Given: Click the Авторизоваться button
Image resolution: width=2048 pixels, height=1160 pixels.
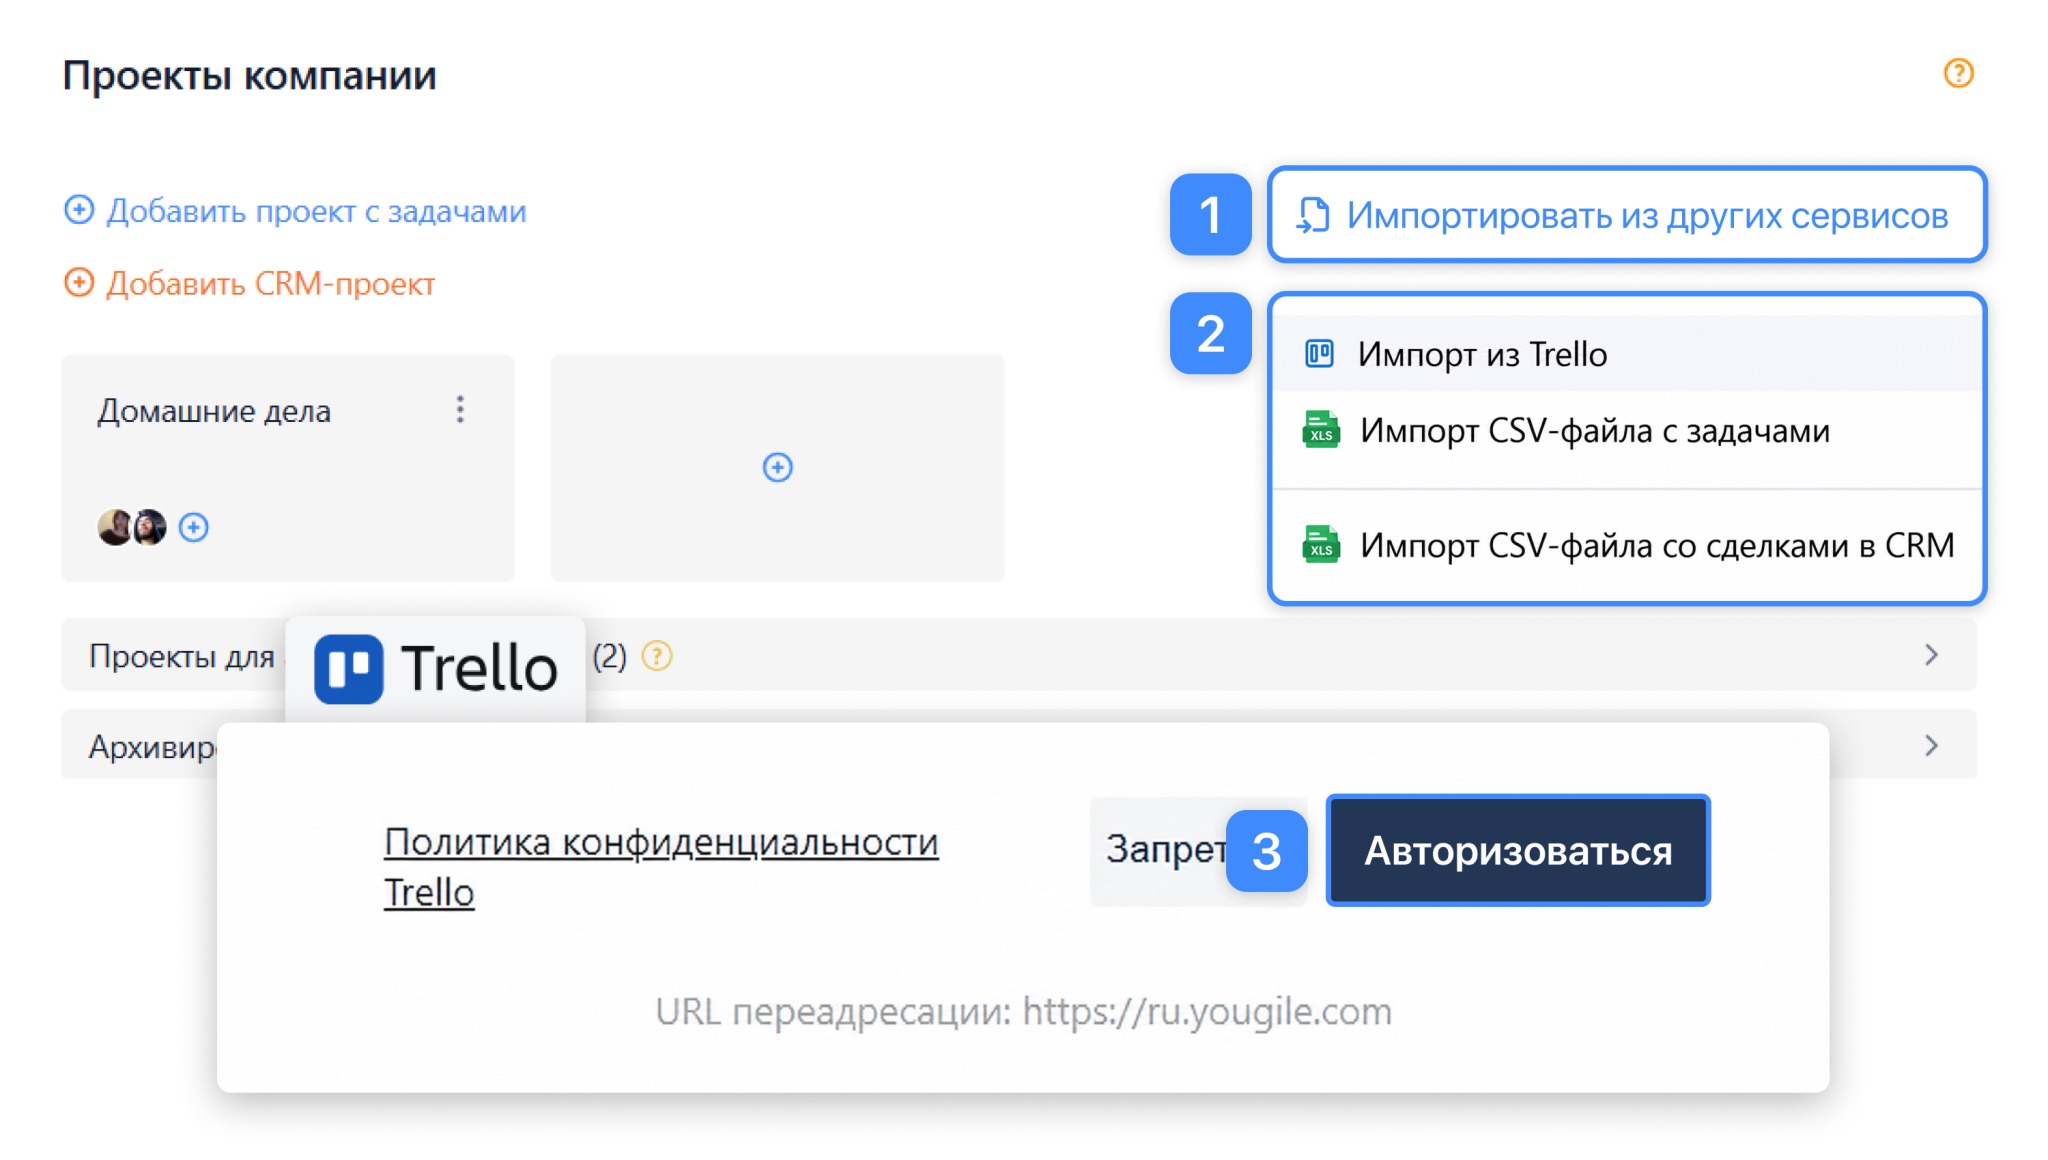Looking at the screenshot, I should [x=1517, y=851].
